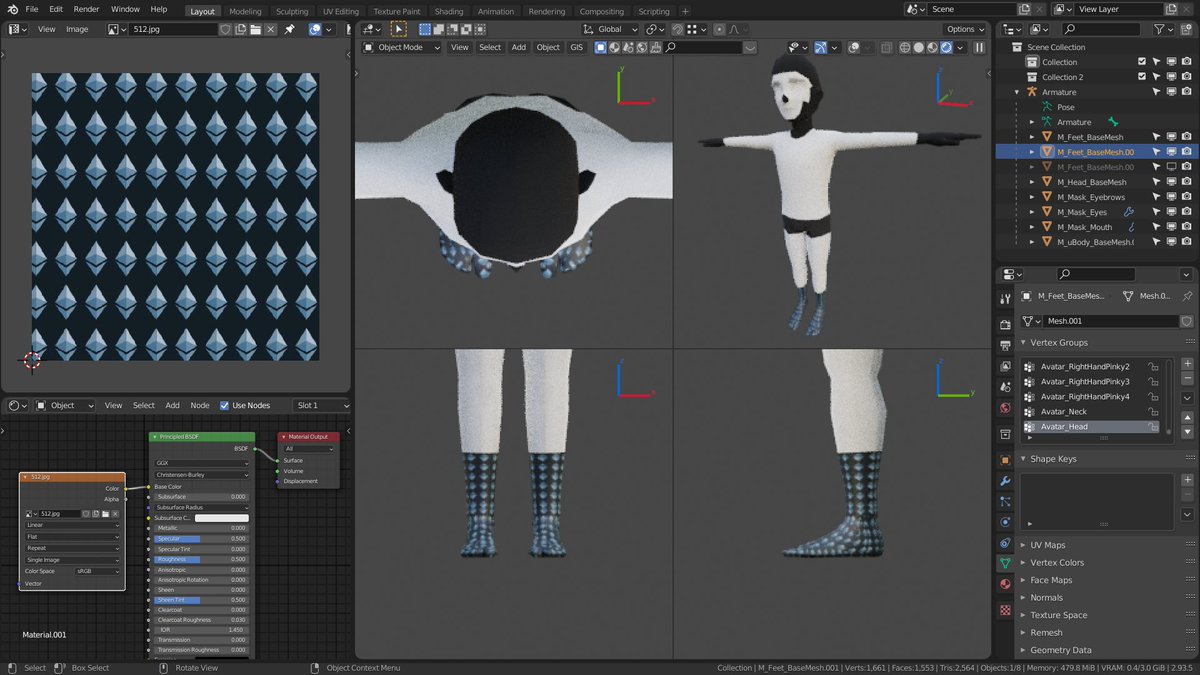The image size is (1200, 675).
Task: Open folder icon in 512.jpg image node
Action: point(104,513)
